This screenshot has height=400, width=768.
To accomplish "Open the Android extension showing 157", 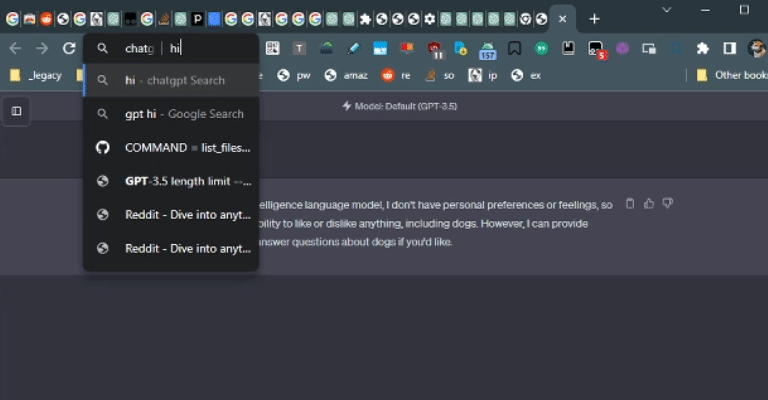I will tap(487, 50).
